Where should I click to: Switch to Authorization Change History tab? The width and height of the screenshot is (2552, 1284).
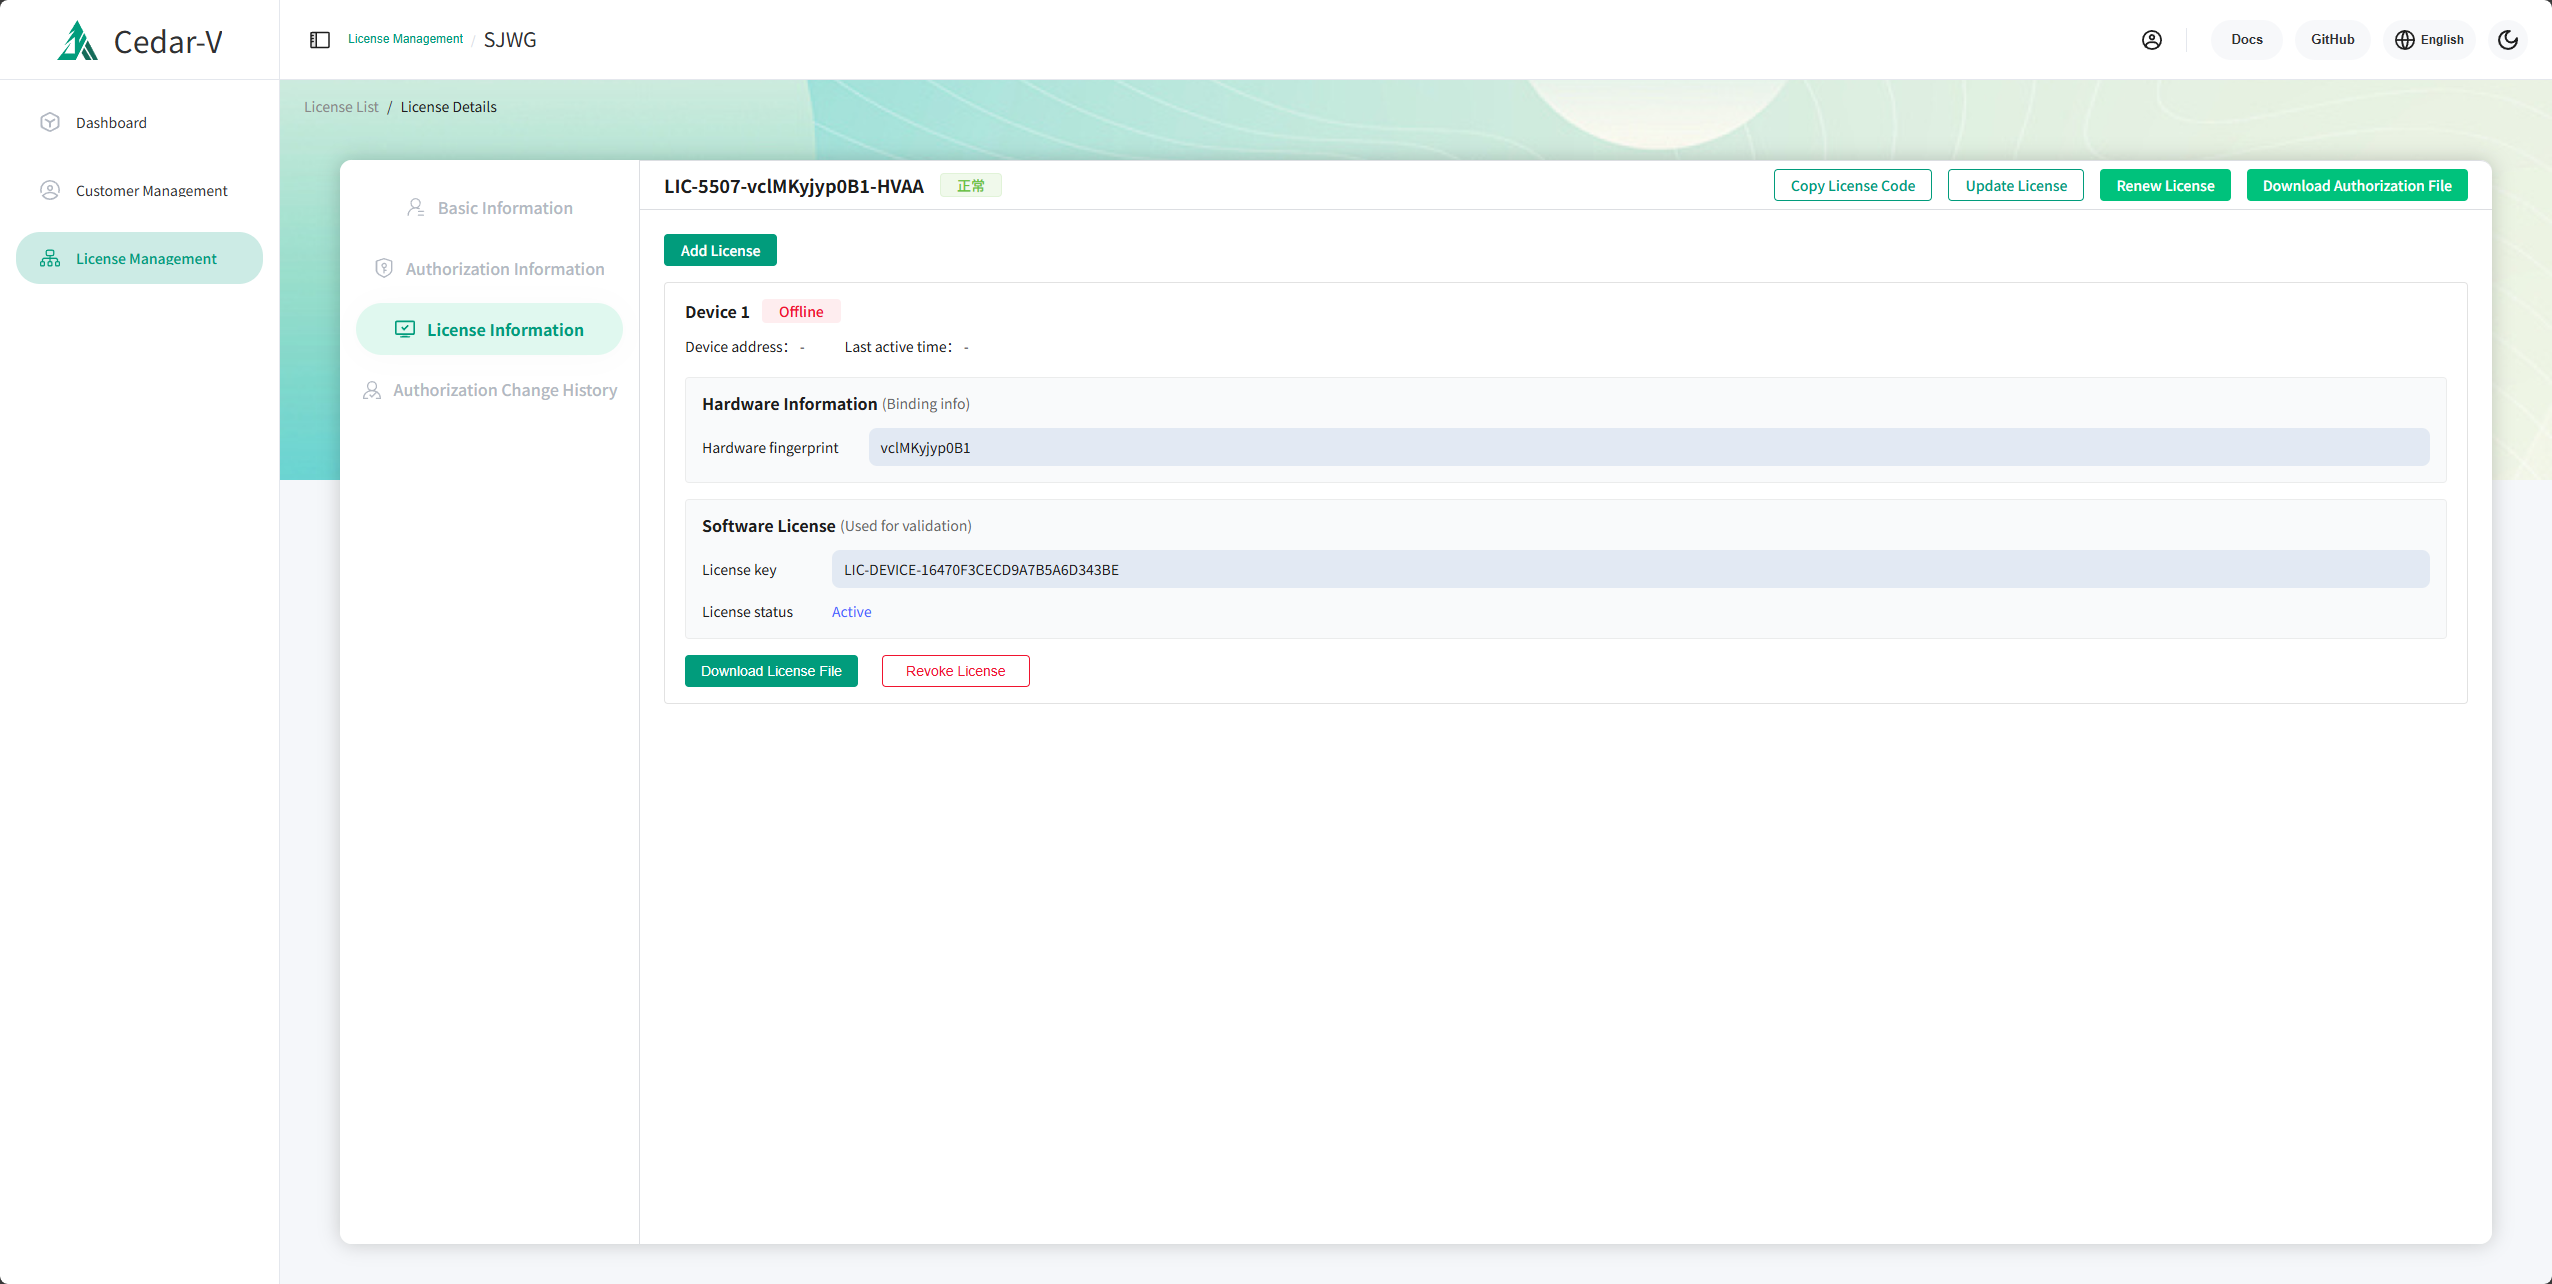click(x=504, y=389)
